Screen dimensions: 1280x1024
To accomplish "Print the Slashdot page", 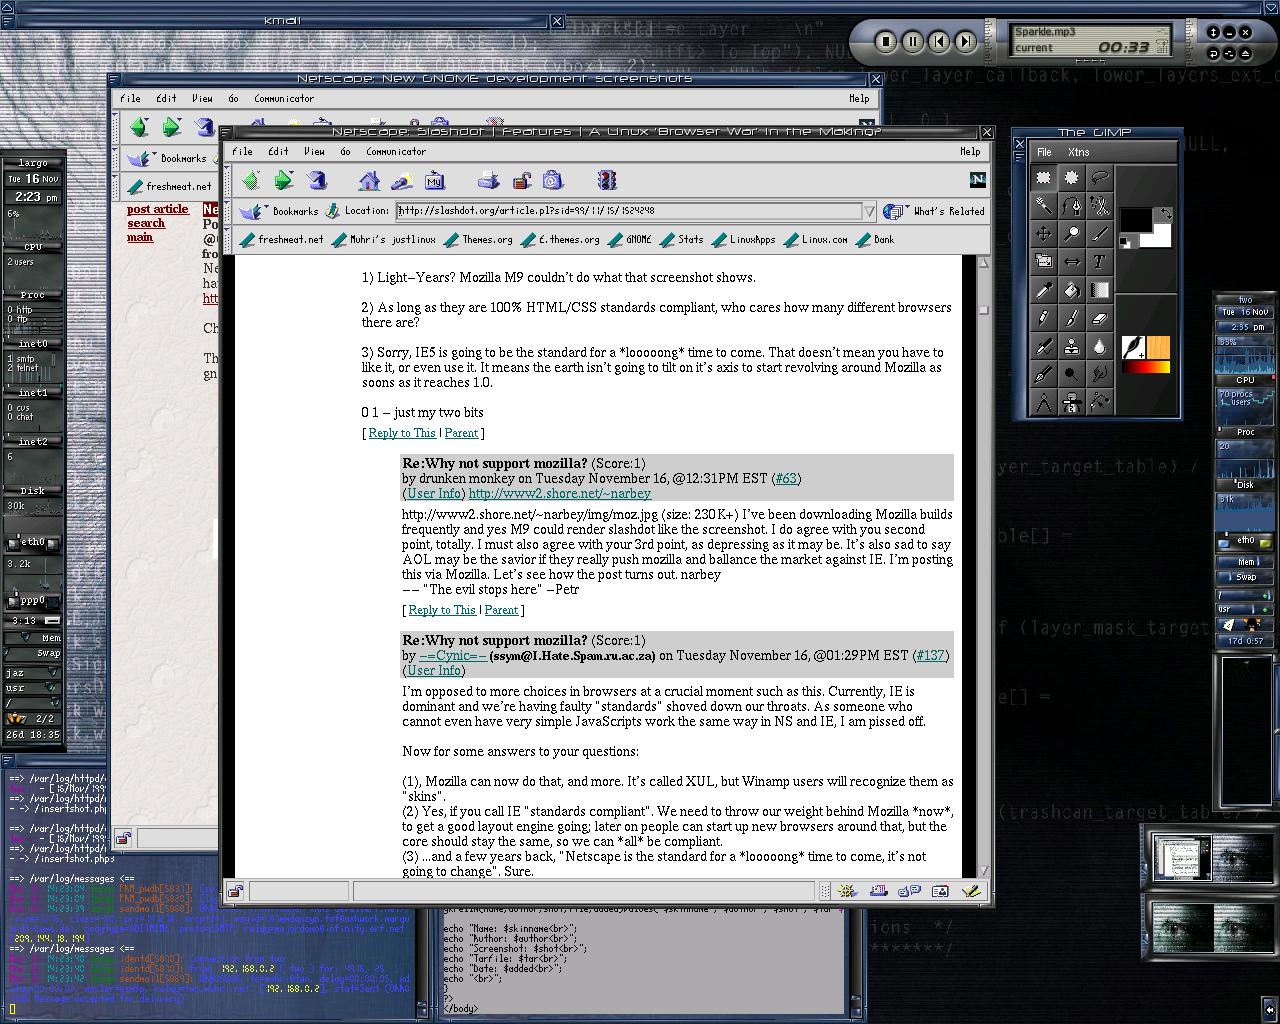I will point(488,180).
